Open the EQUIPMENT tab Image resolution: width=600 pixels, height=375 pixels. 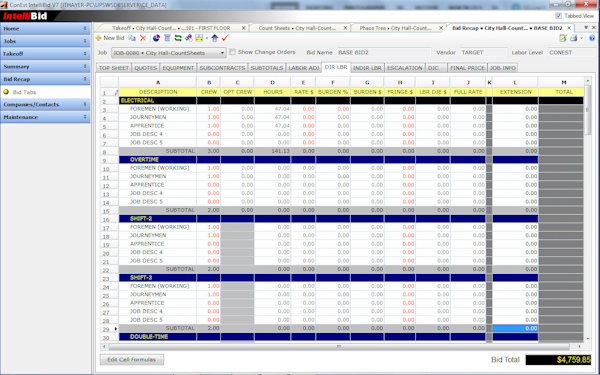(178, 68)
